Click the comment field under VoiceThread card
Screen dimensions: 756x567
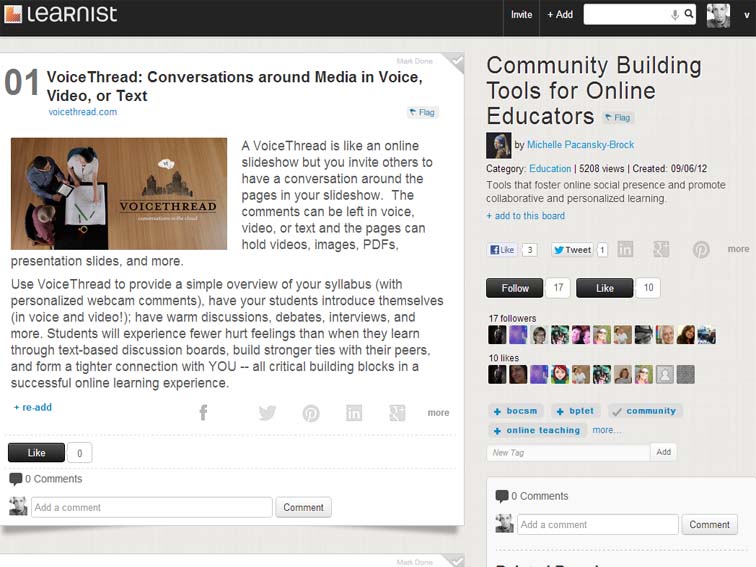[x=152, y=507]
